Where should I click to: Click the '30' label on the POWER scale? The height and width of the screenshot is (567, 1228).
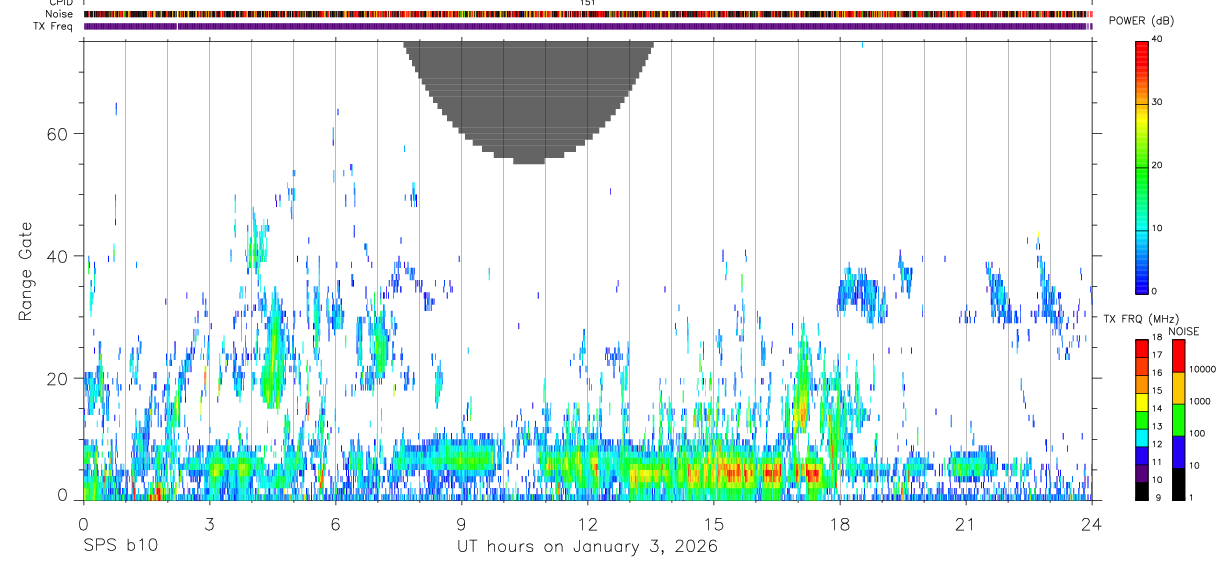click(x=1158, y=103)
